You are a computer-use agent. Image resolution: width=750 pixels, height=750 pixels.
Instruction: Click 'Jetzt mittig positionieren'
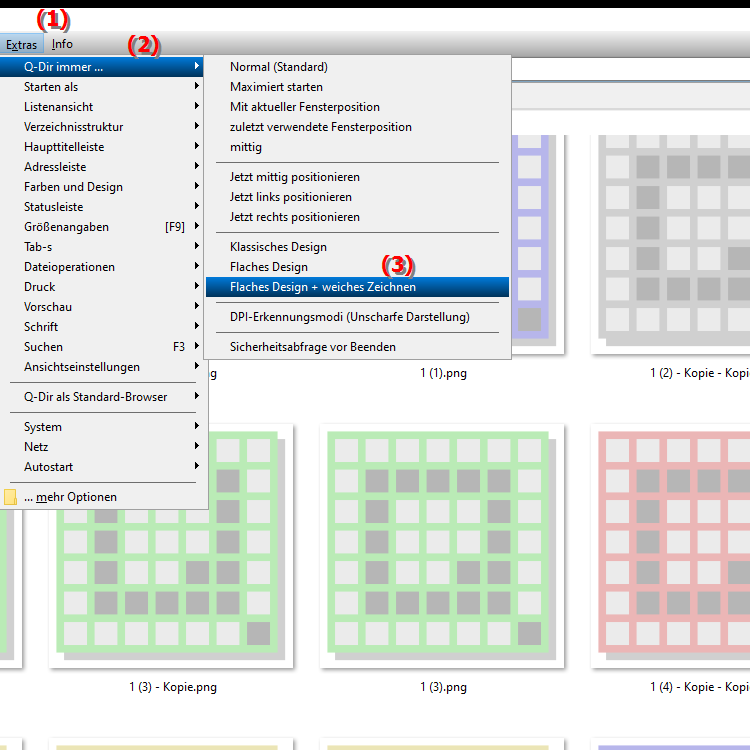coord(357,177)
